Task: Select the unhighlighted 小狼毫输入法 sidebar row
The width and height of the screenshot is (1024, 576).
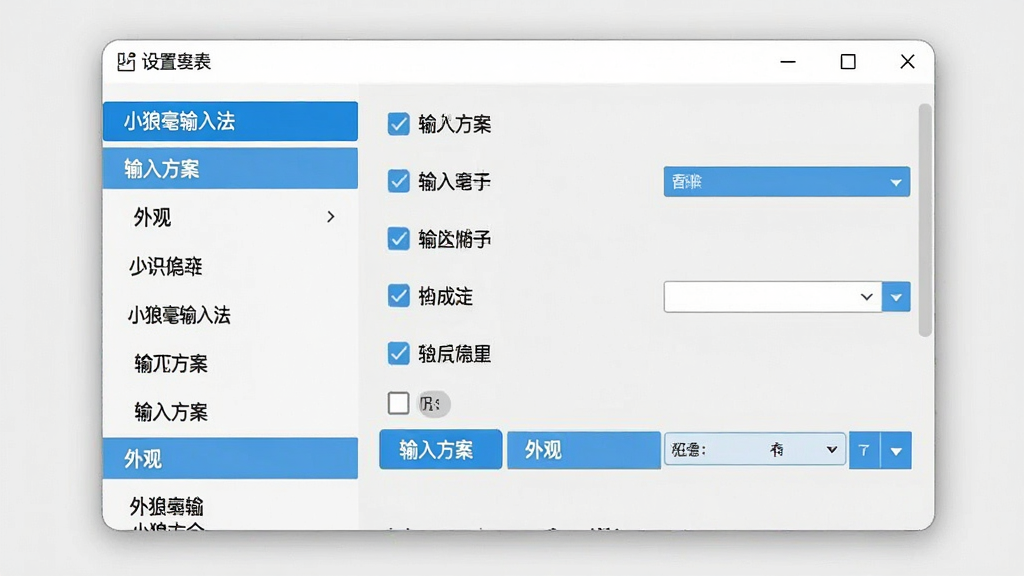Action: coord(179,315)
